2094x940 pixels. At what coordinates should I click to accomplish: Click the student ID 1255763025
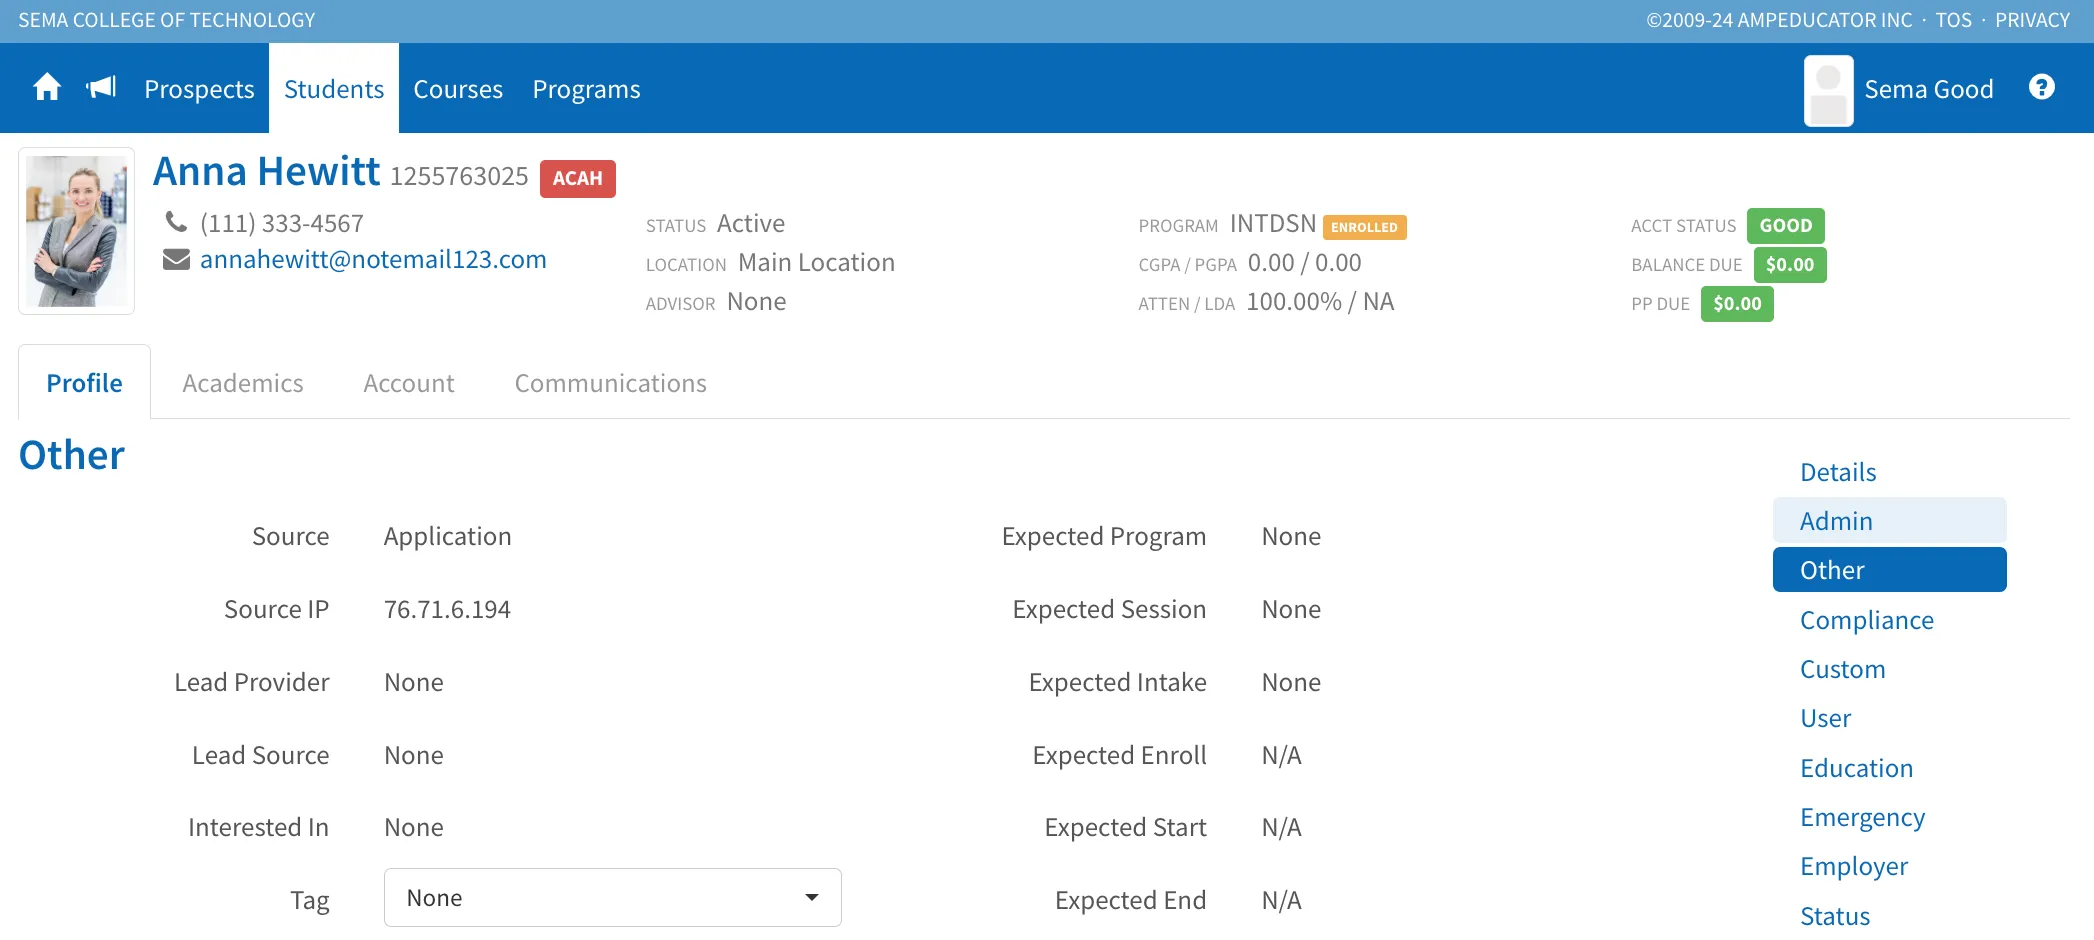point(459,176)
